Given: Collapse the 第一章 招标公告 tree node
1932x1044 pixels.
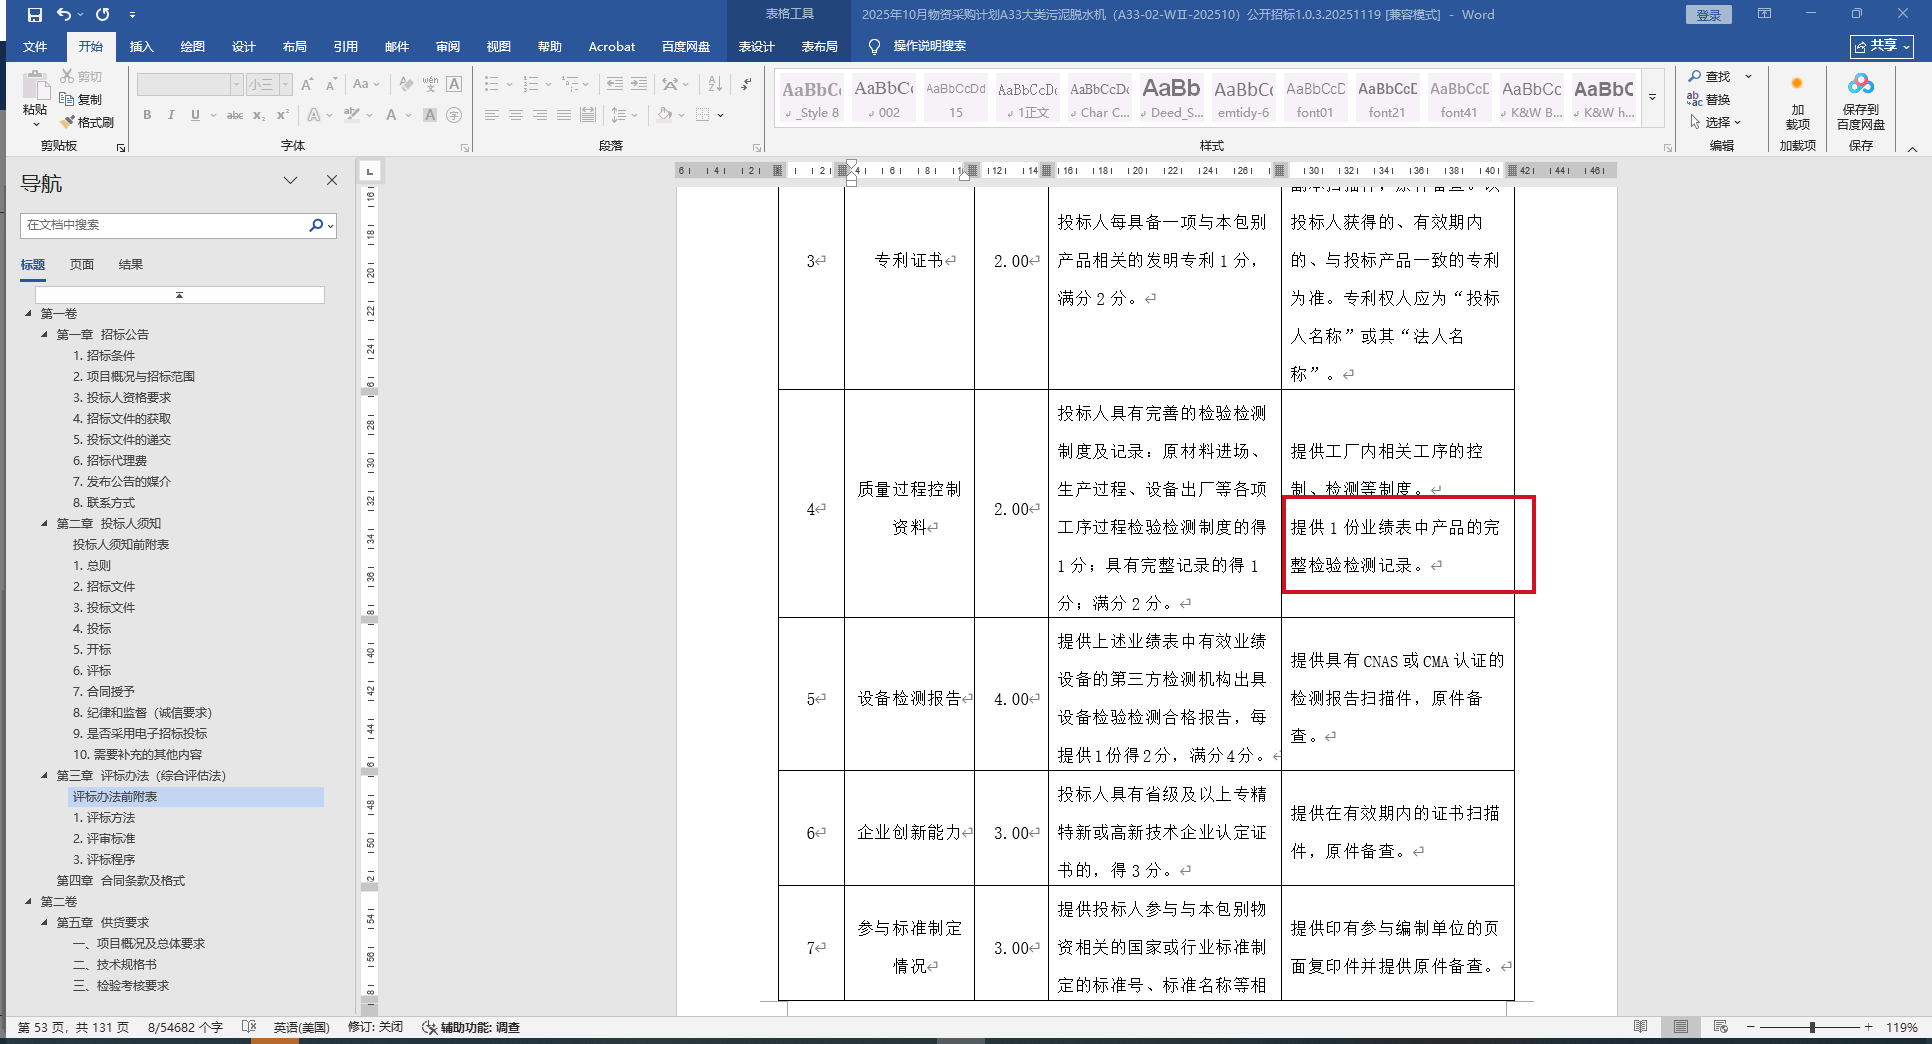Looking at the screenshot, I should pyautogui.click(x=45, y=335).
